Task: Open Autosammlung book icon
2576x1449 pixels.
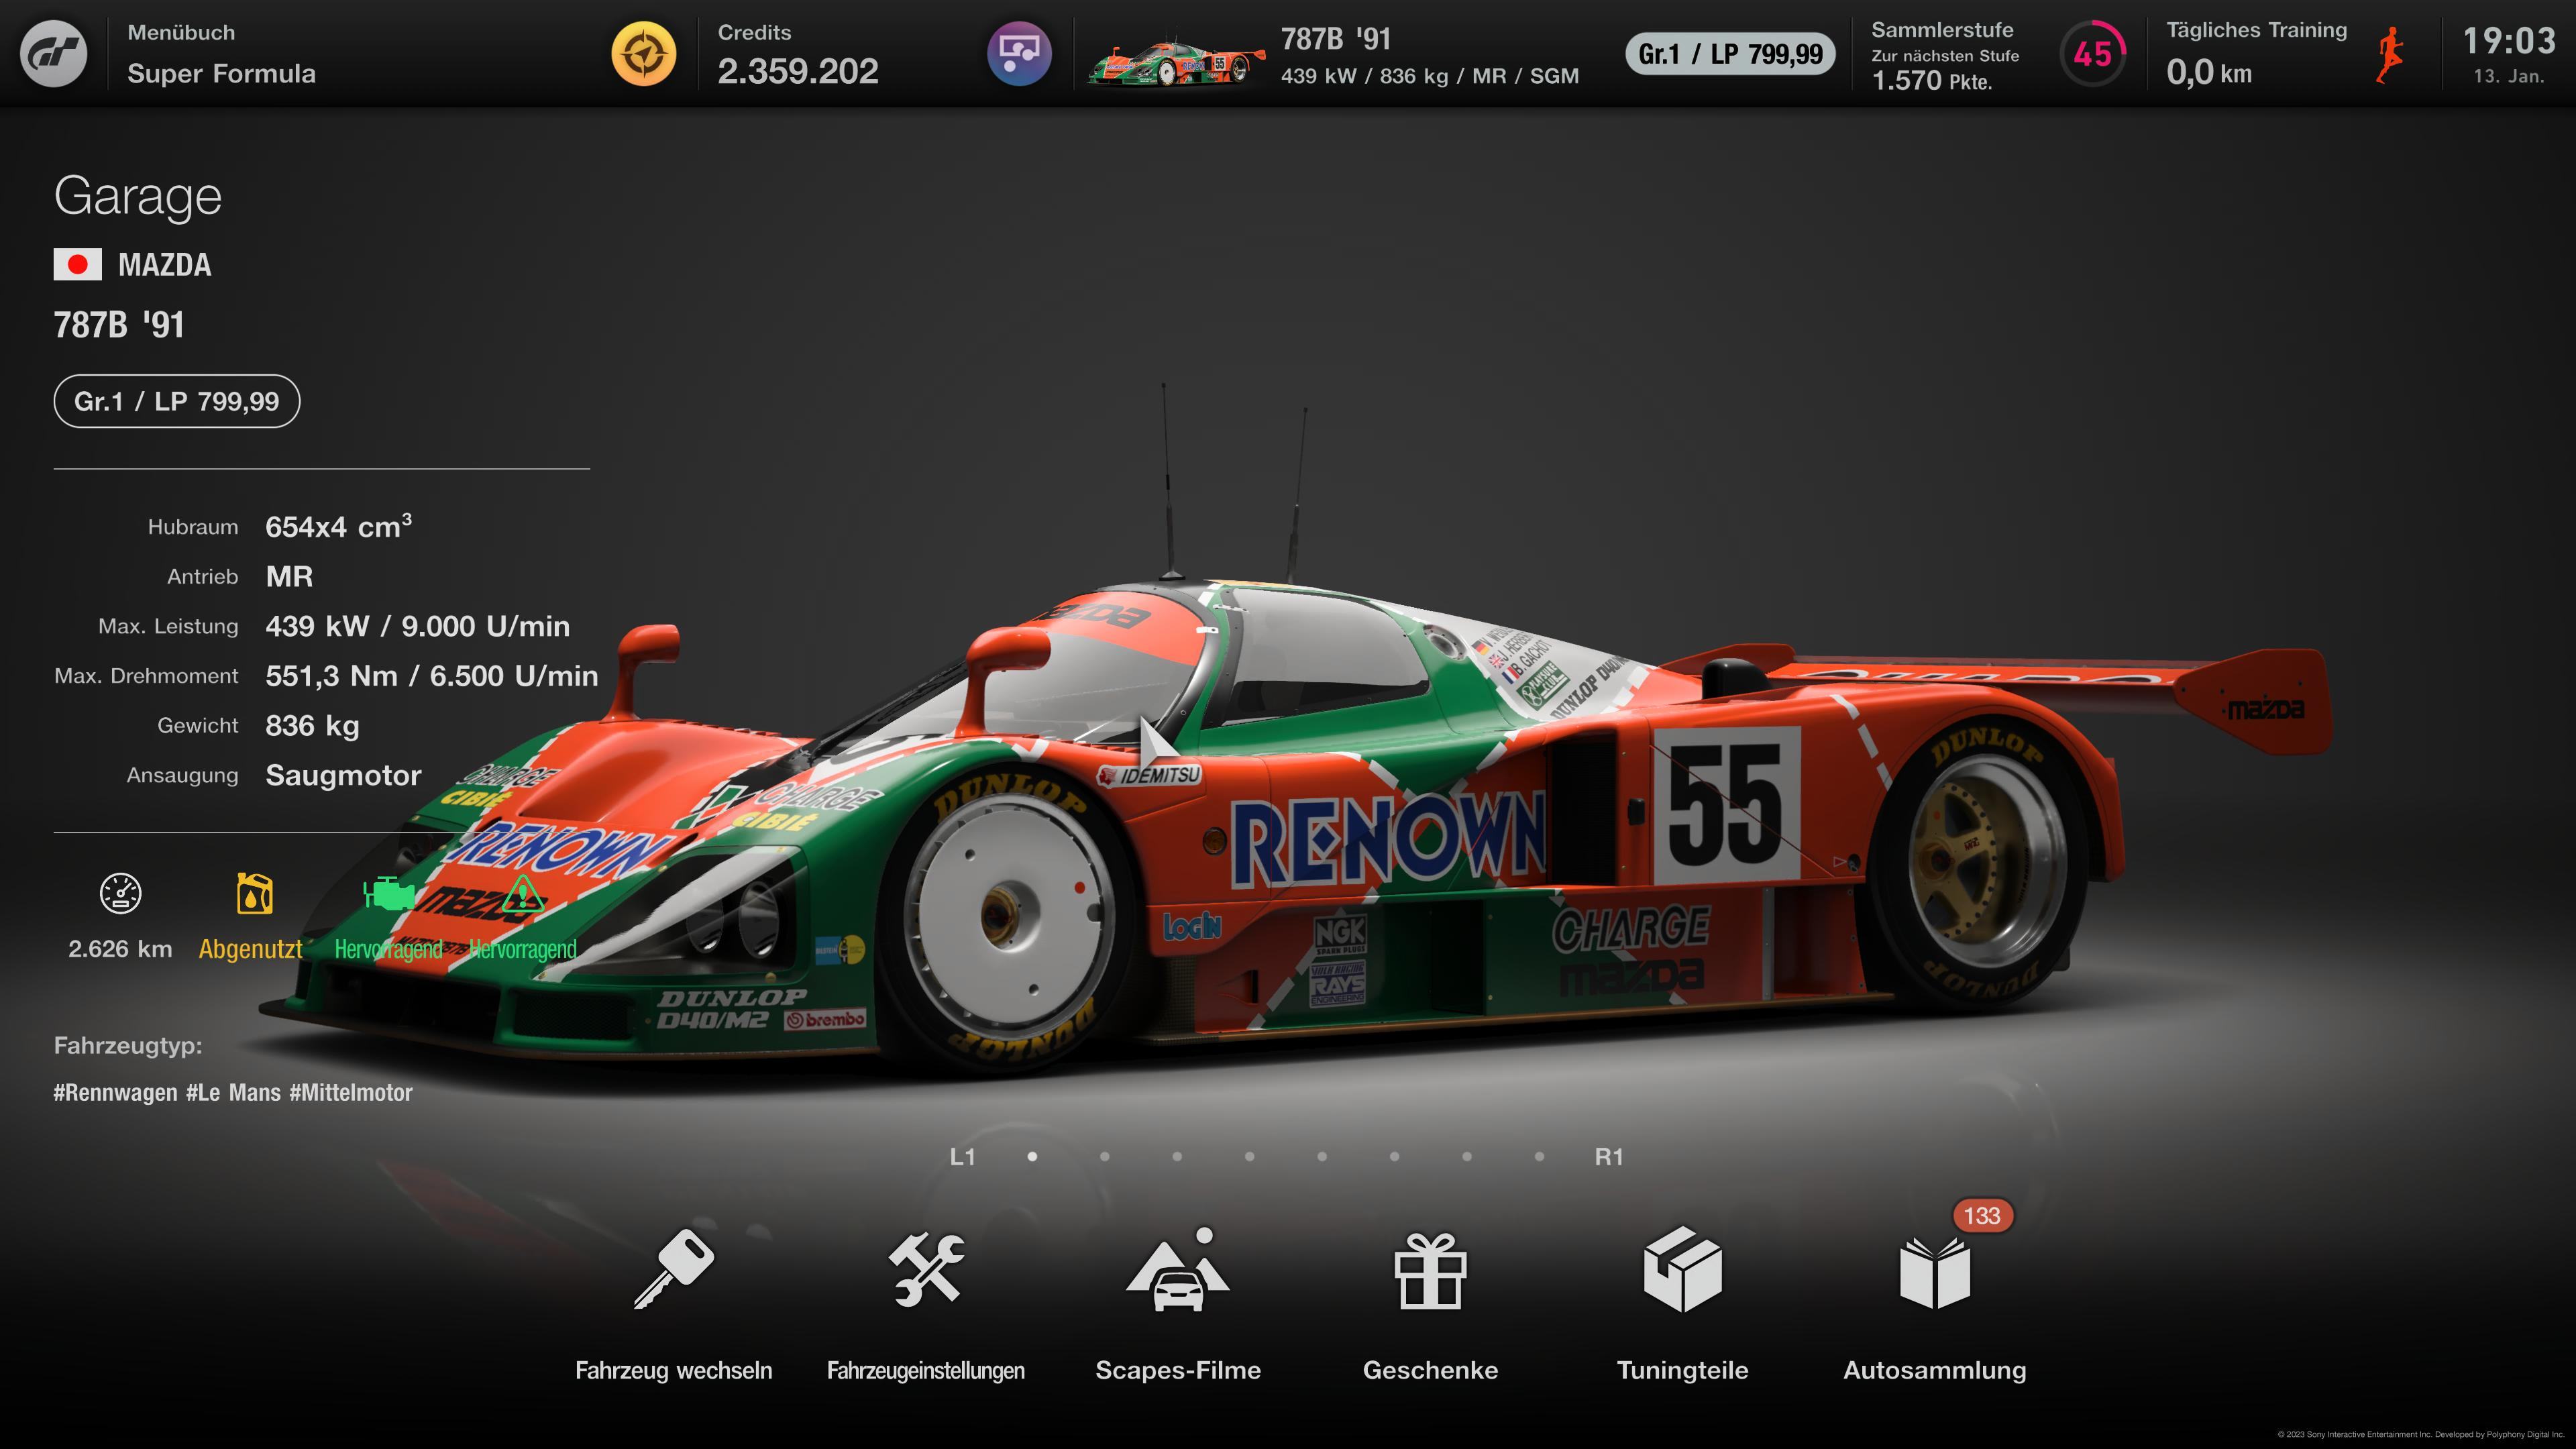Action: 1935,1273
